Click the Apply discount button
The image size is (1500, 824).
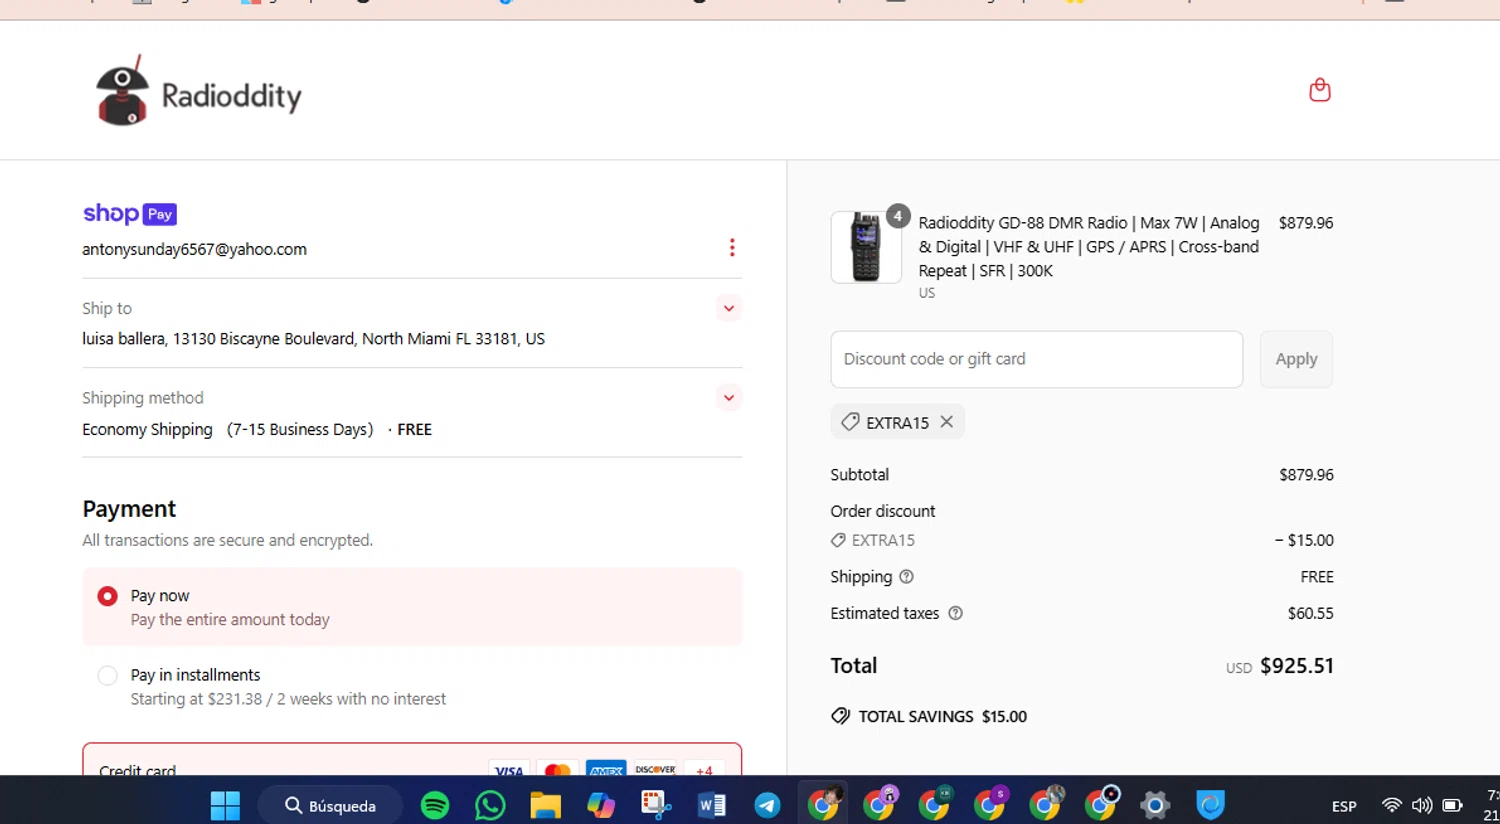1296,359
